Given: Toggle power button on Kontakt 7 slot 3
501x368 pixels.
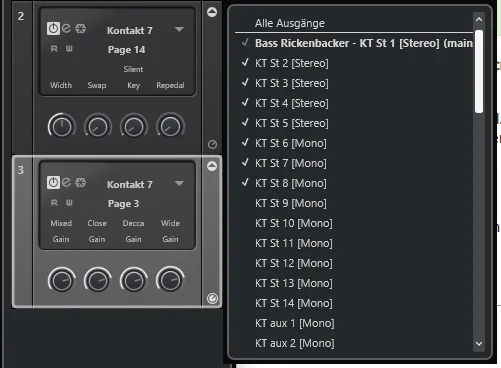Looking at the screenshot, I should click(x=53, y=182).
